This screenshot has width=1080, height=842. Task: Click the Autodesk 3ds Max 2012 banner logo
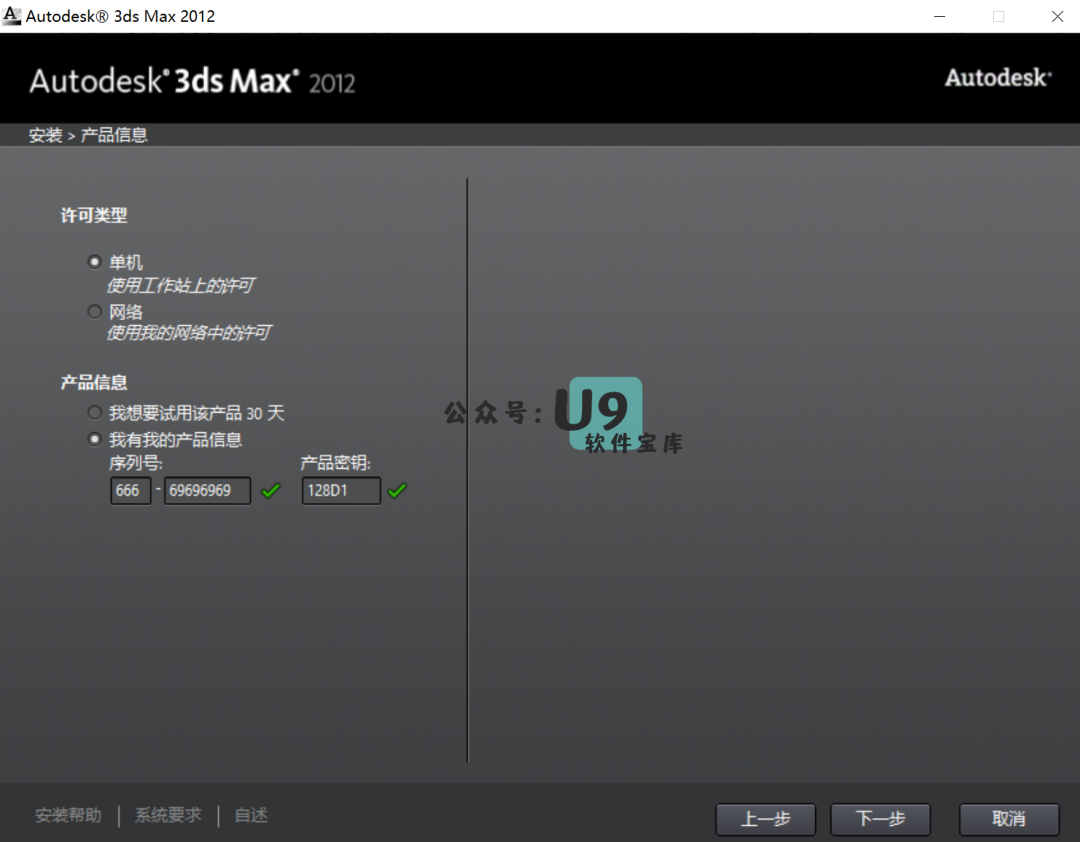tap(192, 81)
